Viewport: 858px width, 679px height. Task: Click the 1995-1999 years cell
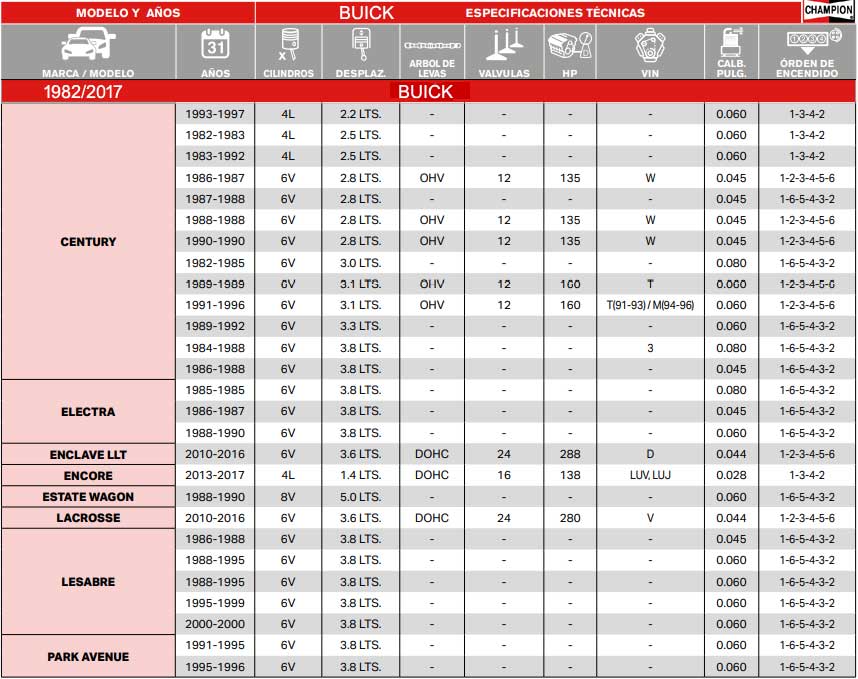215,603
